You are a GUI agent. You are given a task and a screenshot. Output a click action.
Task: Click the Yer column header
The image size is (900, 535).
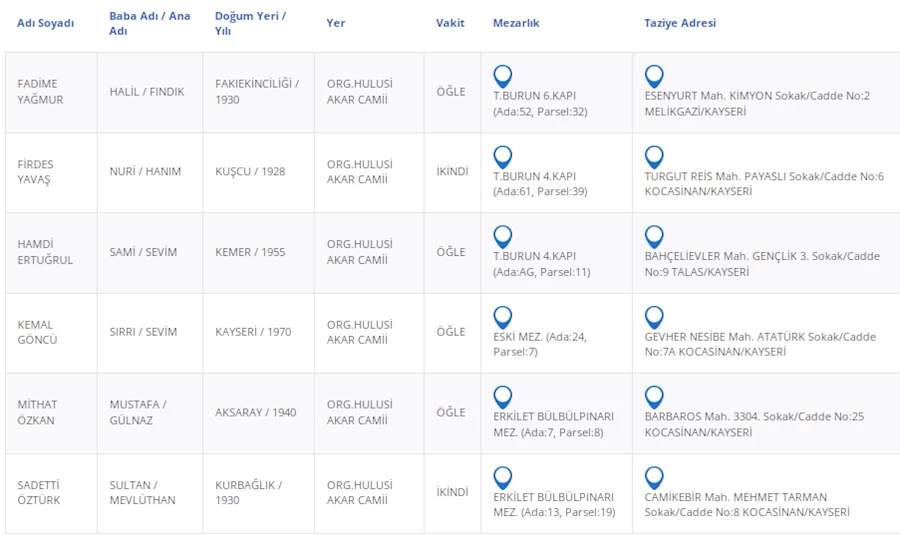(336, 23)
